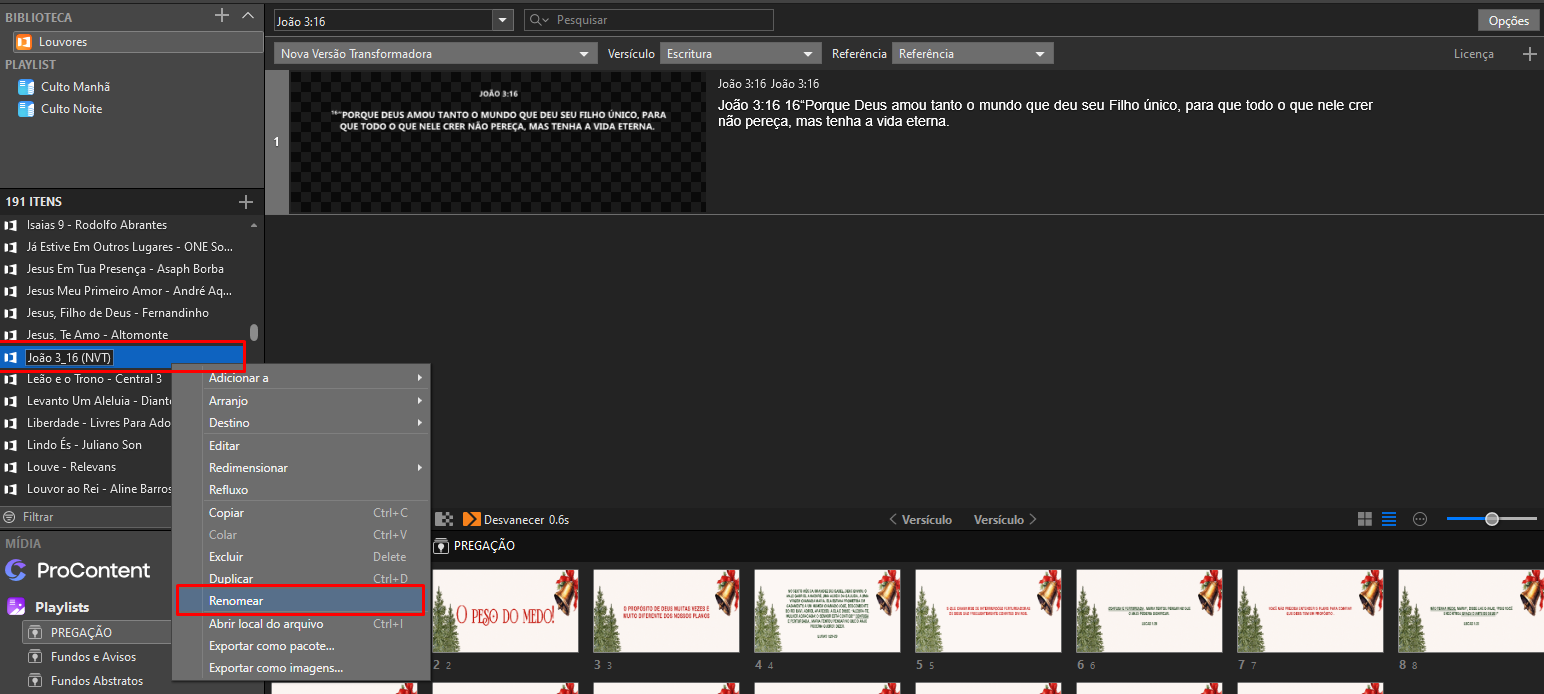The height and width of the screenshot is (694, 1544).
Task: Open the Nova Versão Transformadora dropdown
Action: click(435, 54)
